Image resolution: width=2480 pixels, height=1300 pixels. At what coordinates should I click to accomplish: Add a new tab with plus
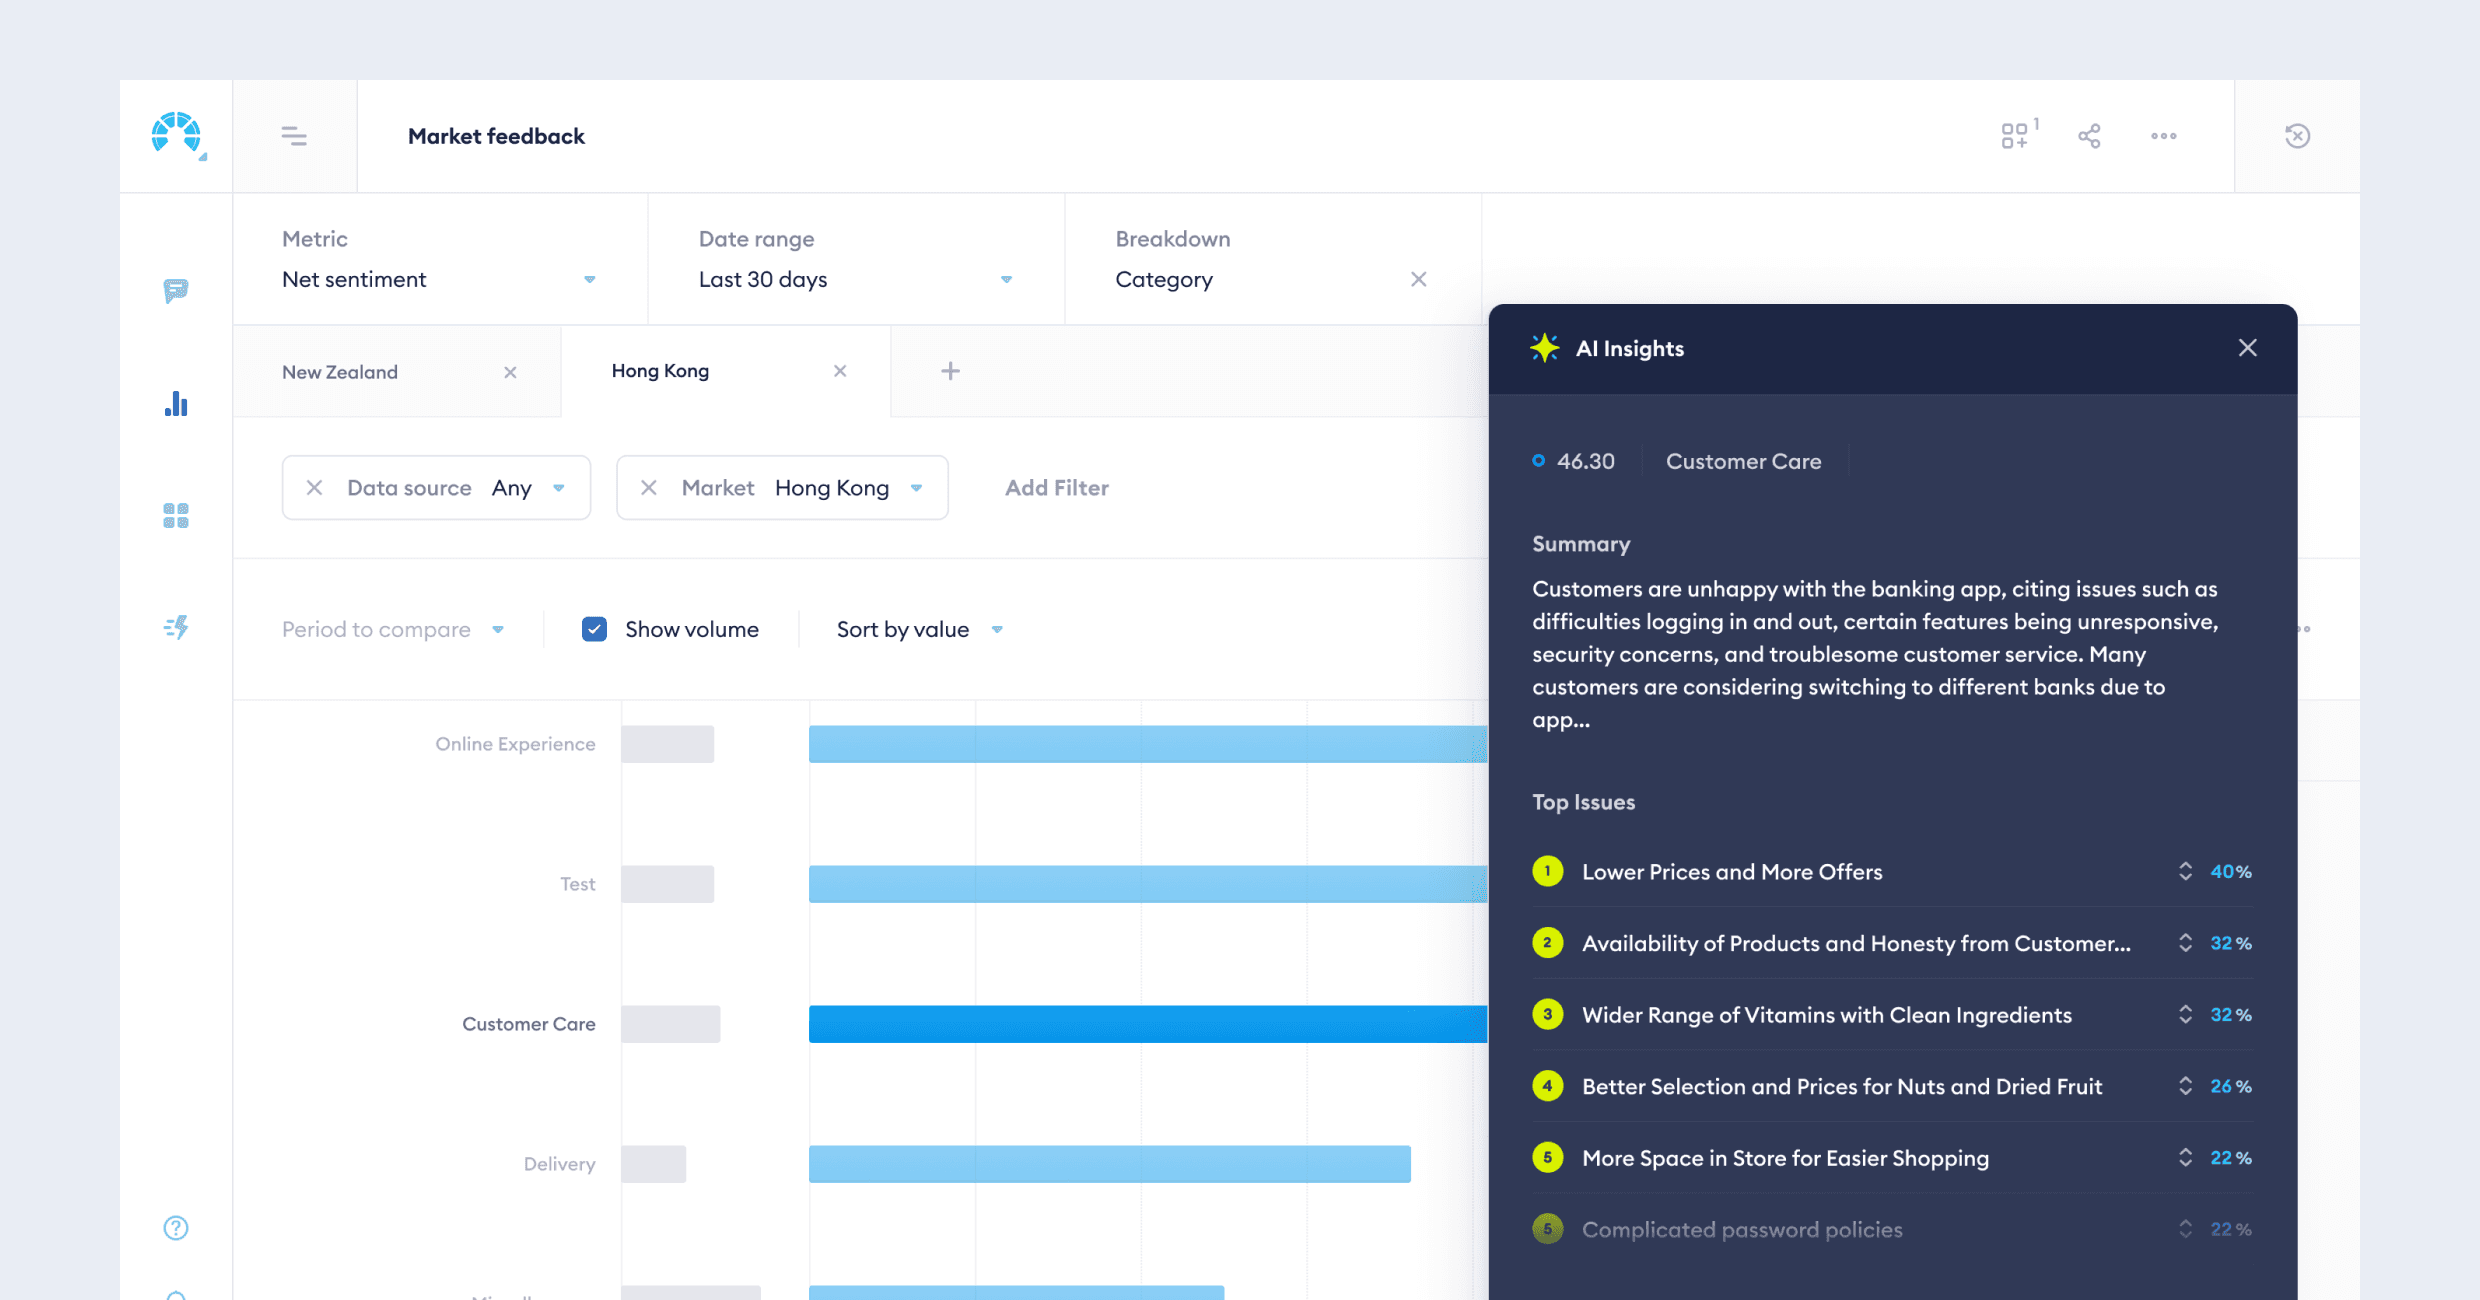(950, 371)
